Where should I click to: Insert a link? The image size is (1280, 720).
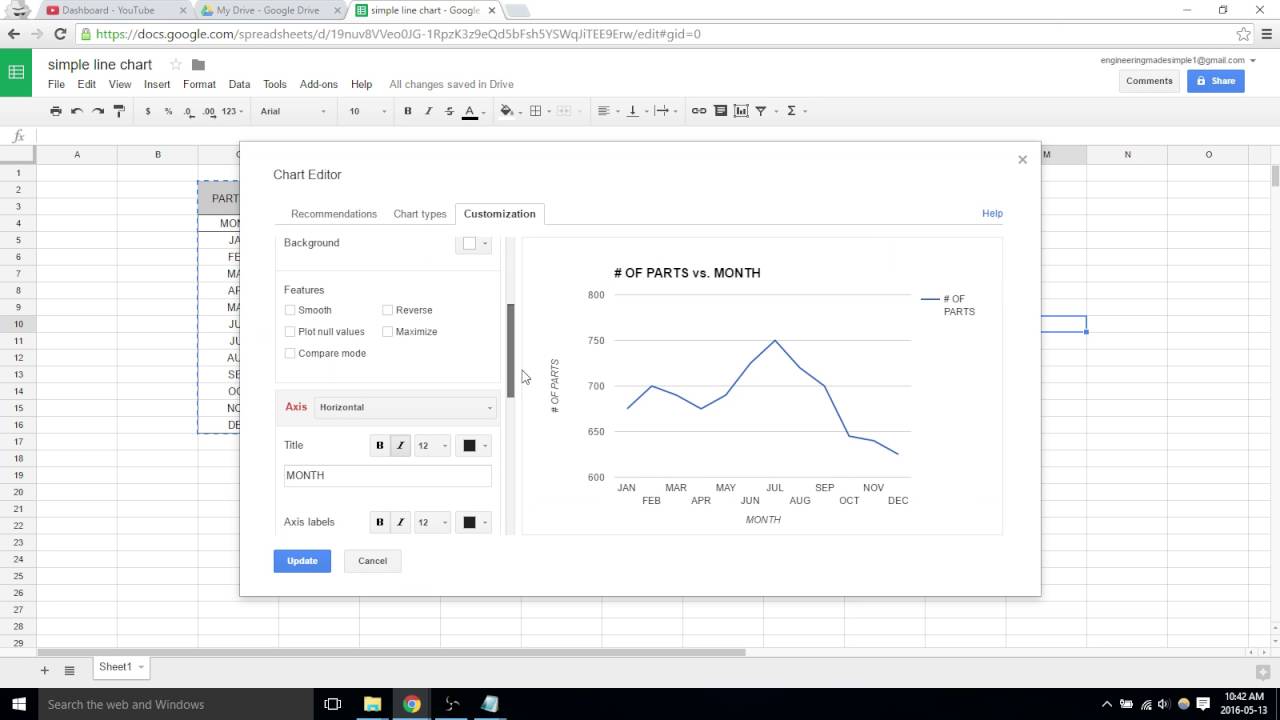699,111
